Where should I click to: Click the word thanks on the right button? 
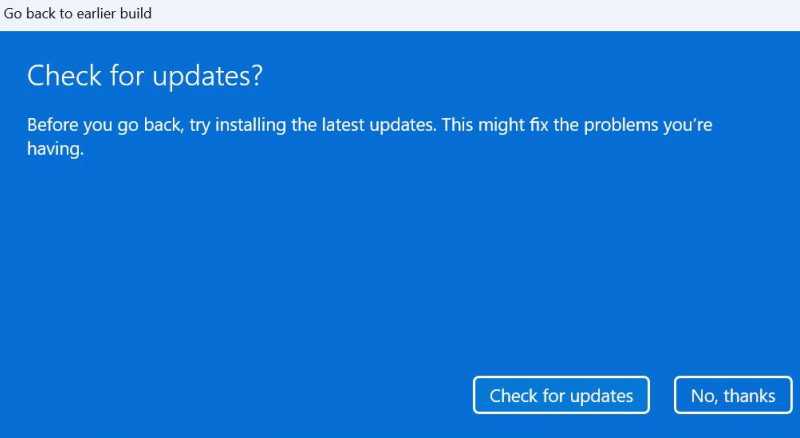pyautogui.click(x=749, y=396)
